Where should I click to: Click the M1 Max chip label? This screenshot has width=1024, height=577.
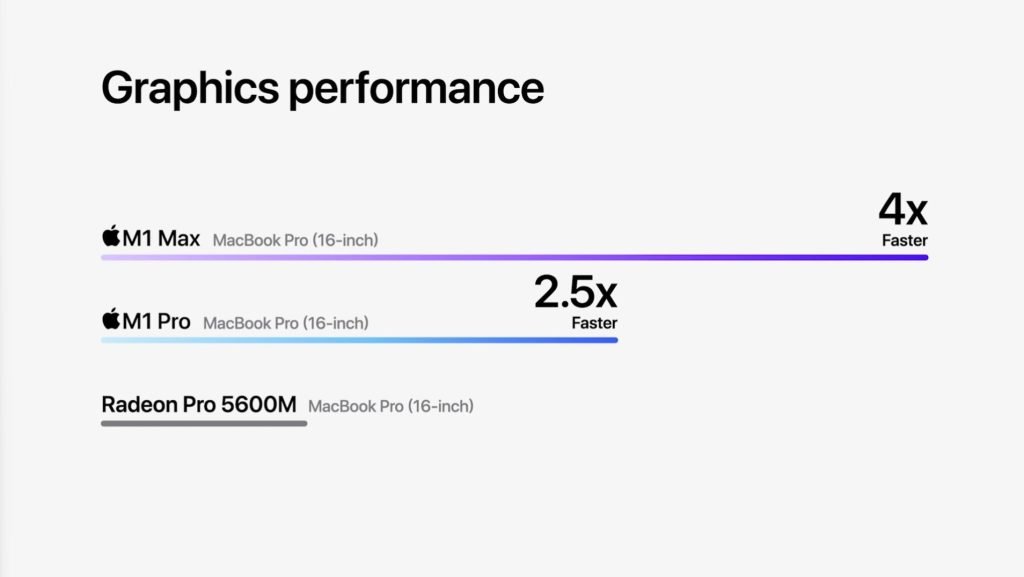pos(161,238)
